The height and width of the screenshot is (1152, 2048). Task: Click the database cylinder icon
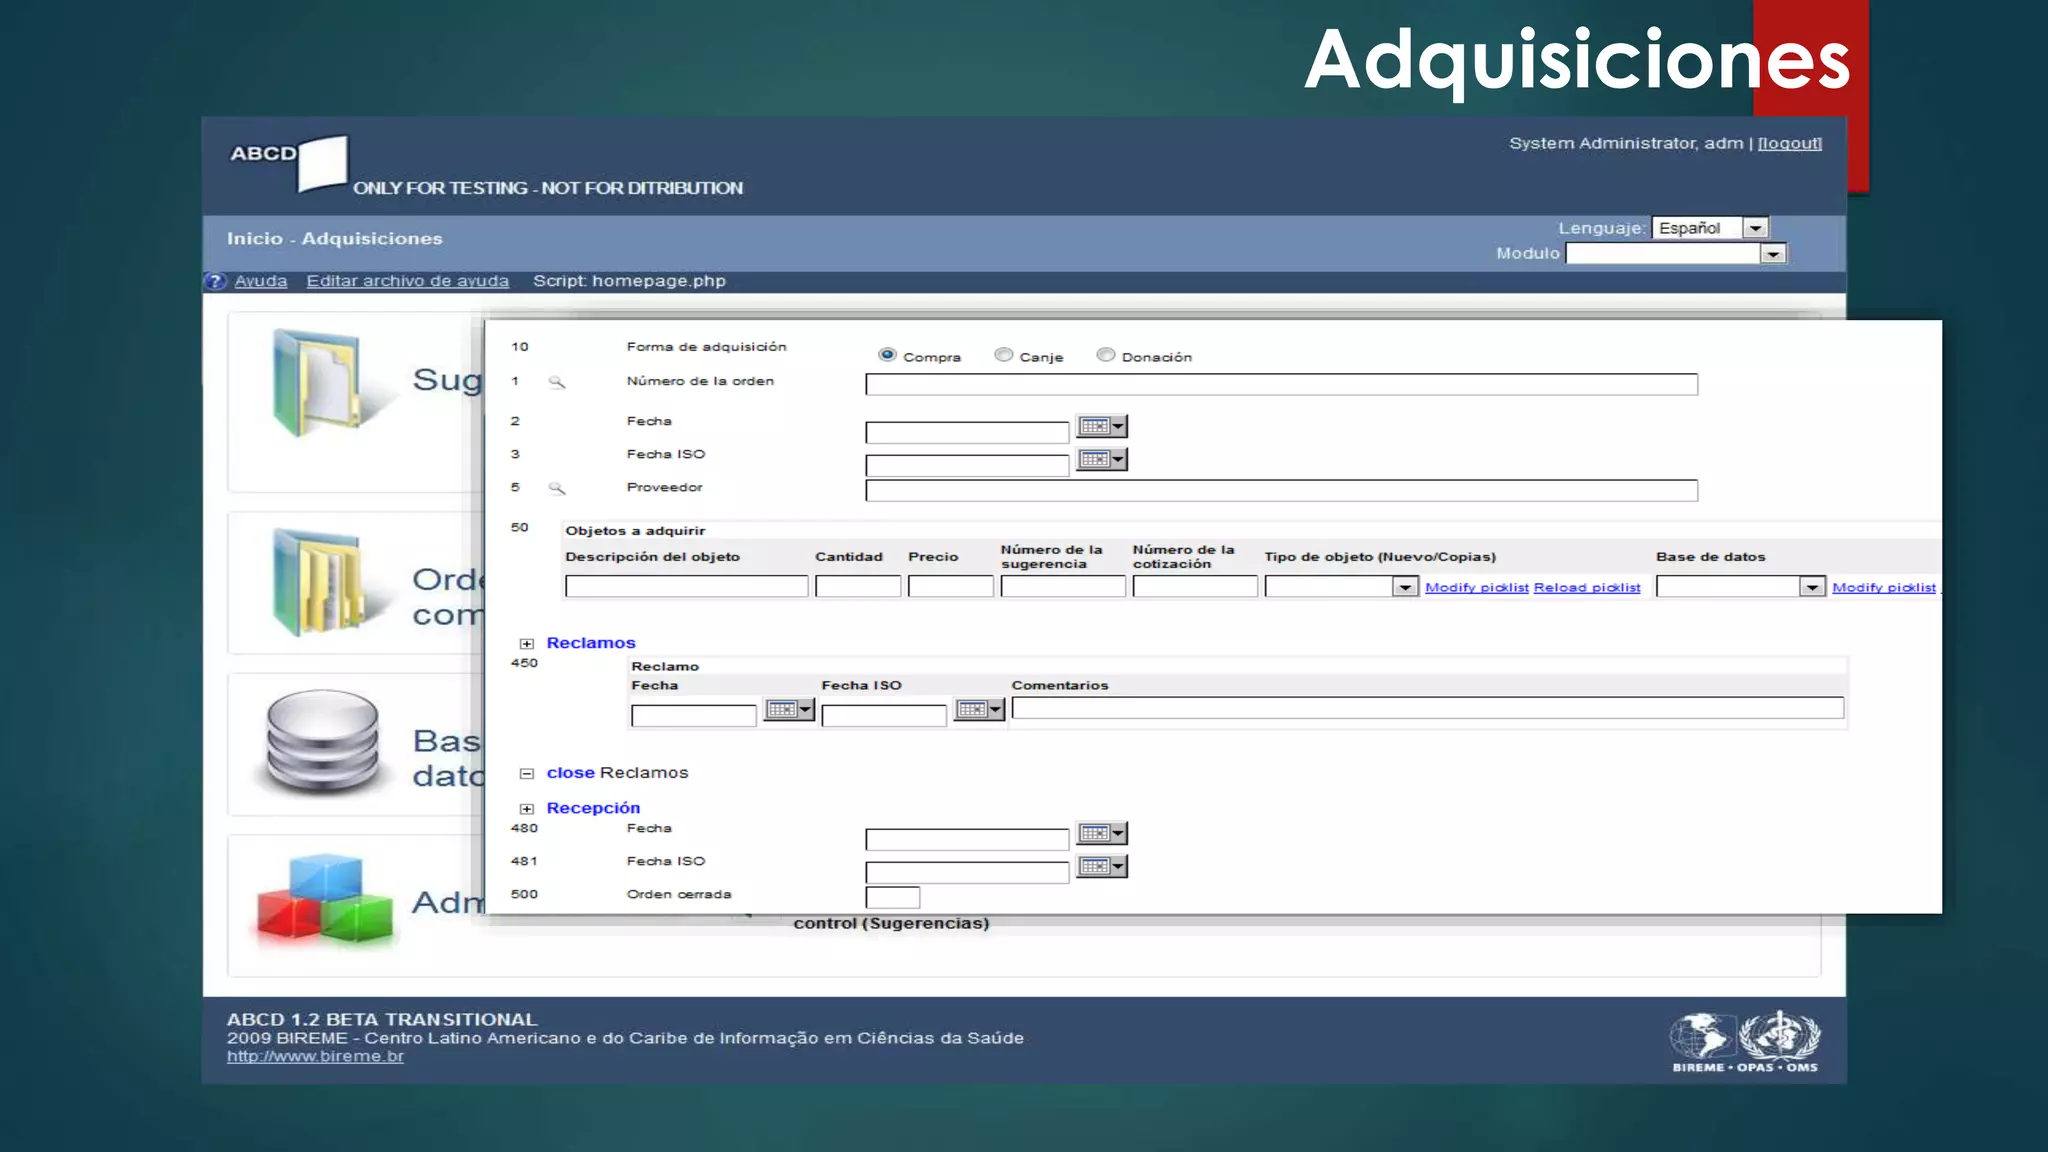click(322, 742)
